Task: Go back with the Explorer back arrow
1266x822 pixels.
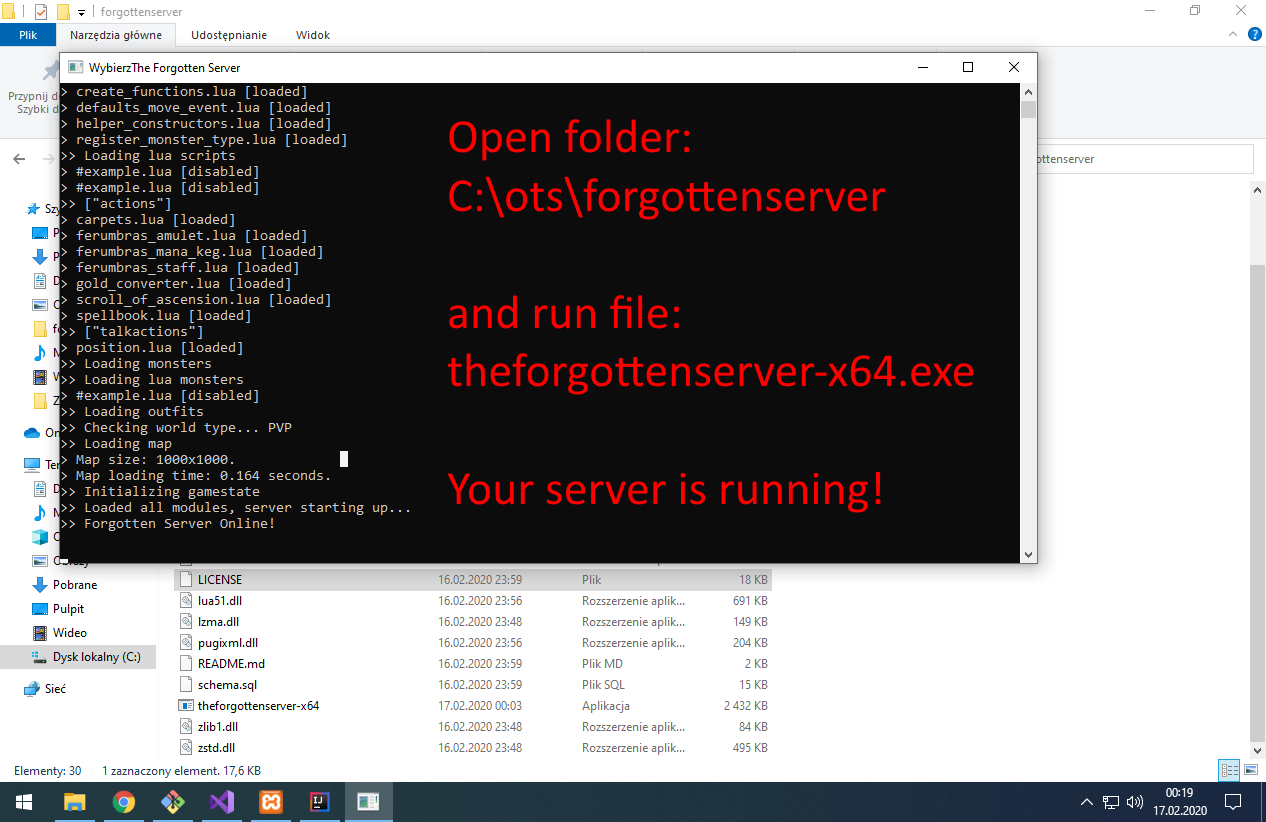Action: 19,159
